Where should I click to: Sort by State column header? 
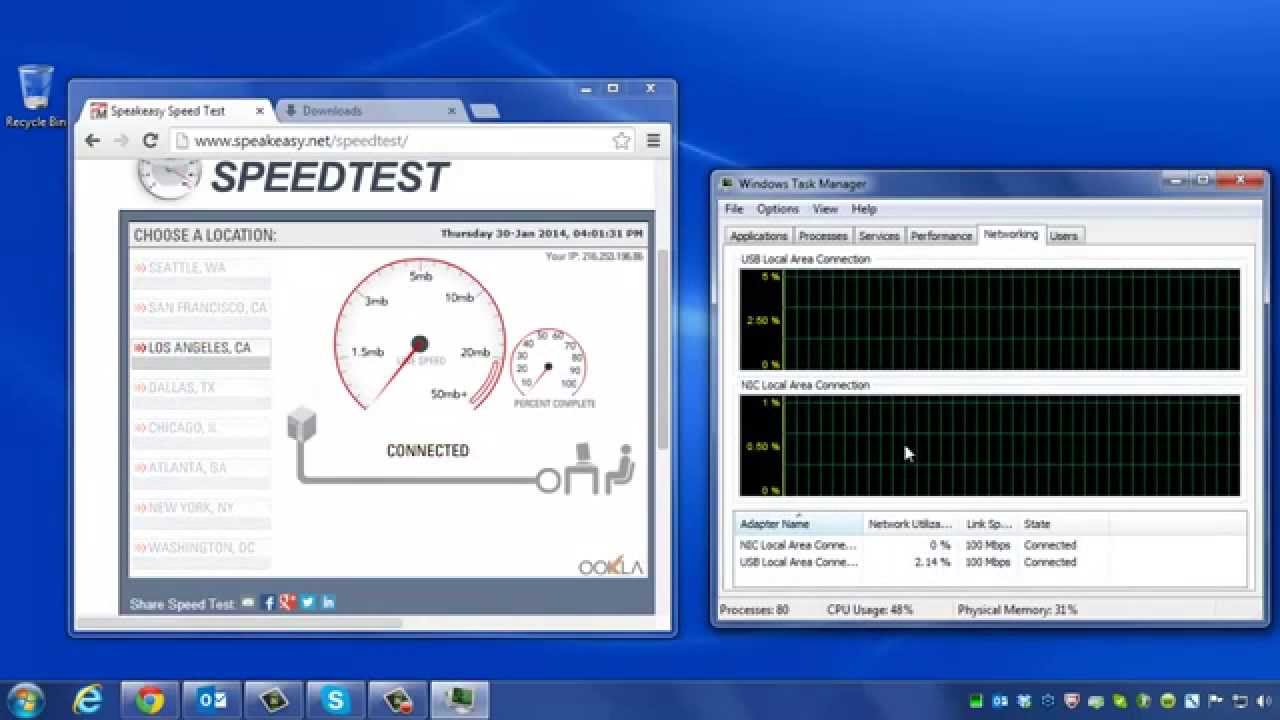click(1064, 523)
